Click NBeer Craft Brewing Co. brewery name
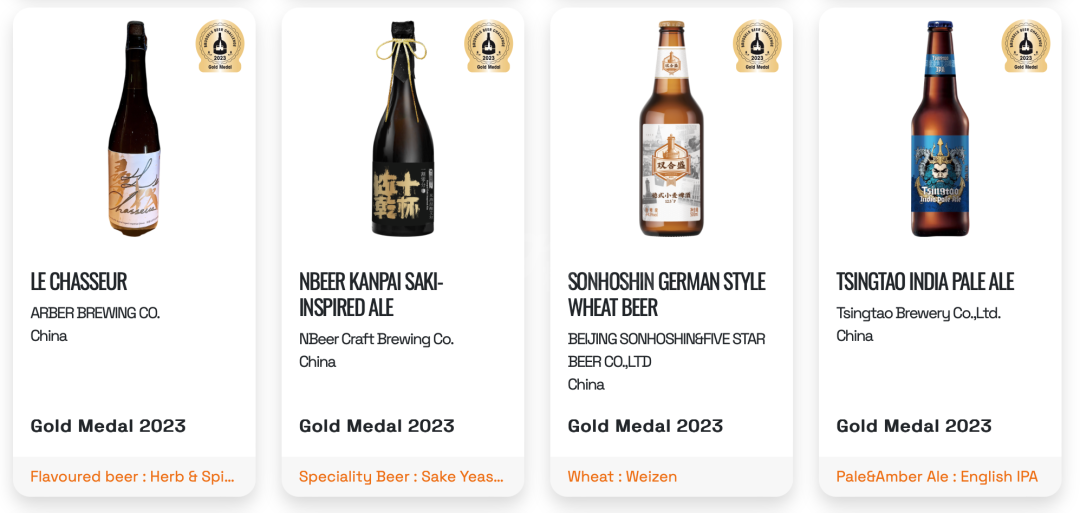The width and height of the screenshot is (1080, 513). 376,339
